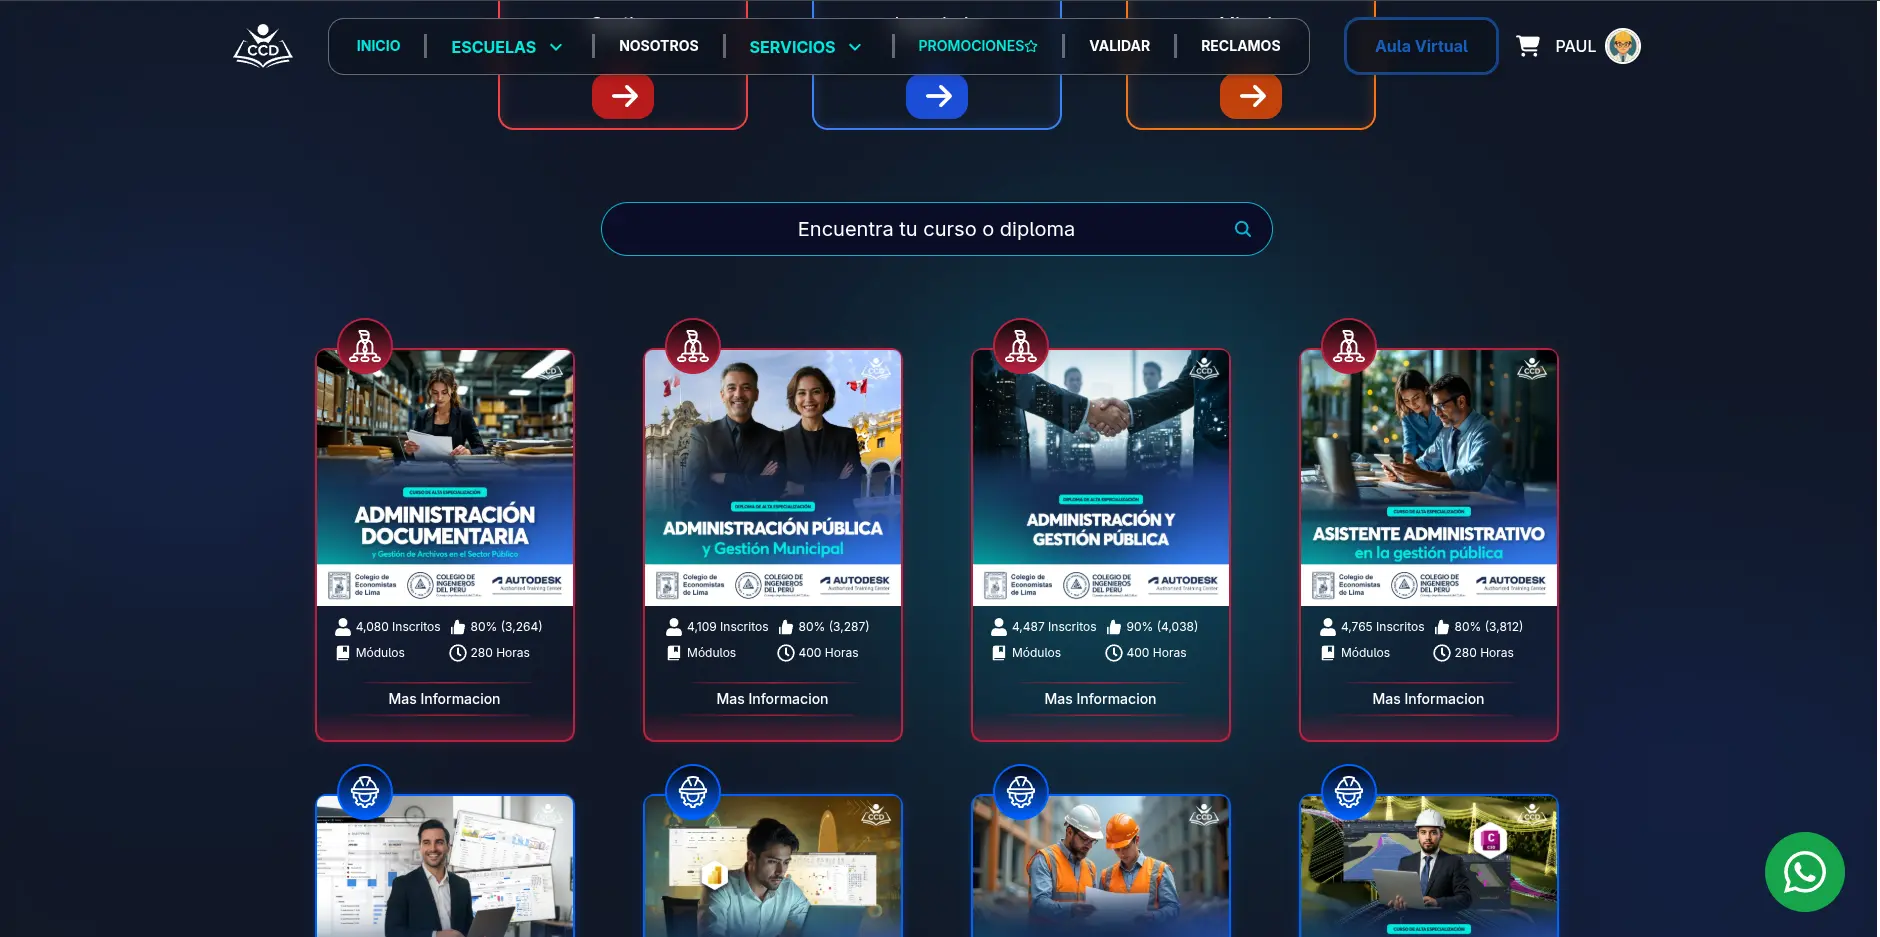1880x937 pixels.
Task: Click the clock icon beside 400 Horas on Administración Pública card
Action: [x=786, y=653]
